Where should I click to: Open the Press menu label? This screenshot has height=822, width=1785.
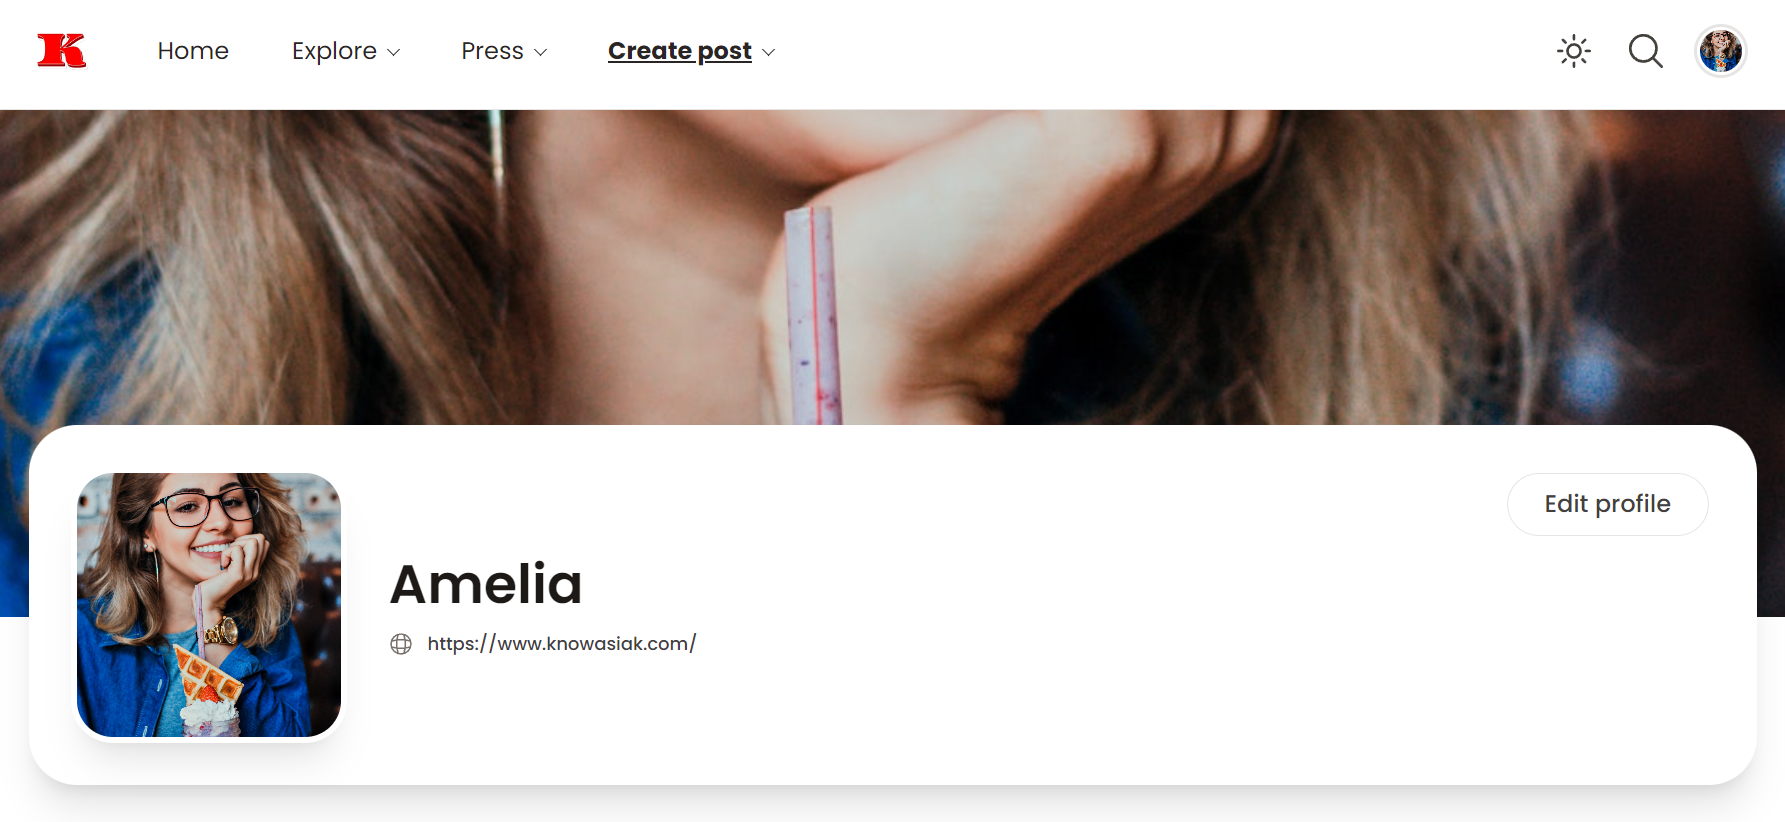(492, 51)
